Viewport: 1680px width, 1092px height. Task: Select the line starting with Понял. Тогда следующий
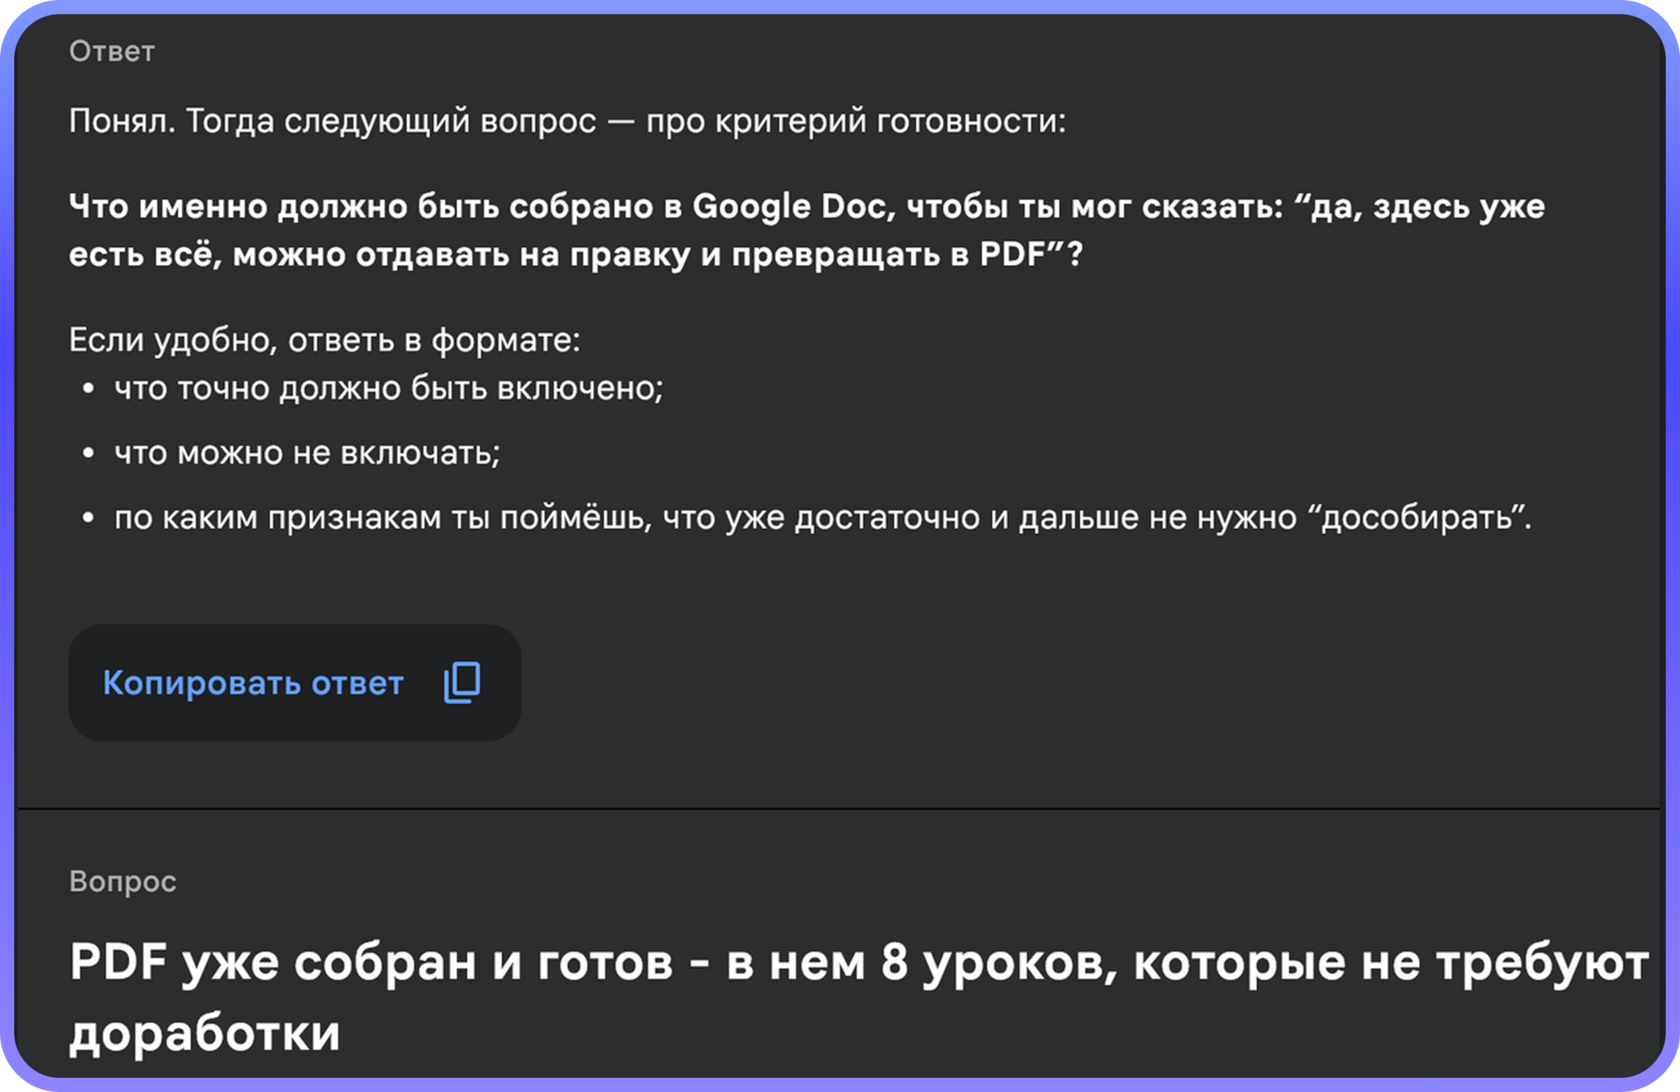pos(567,121)
